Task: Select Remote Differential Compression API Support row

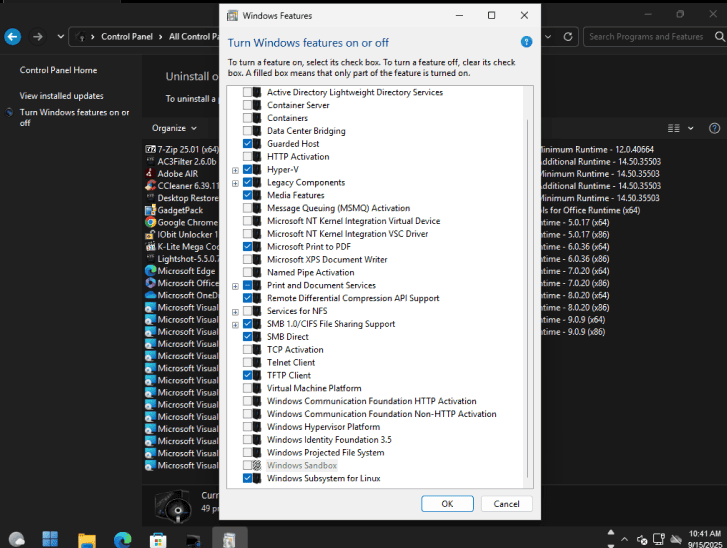Action: coord(353,298)
